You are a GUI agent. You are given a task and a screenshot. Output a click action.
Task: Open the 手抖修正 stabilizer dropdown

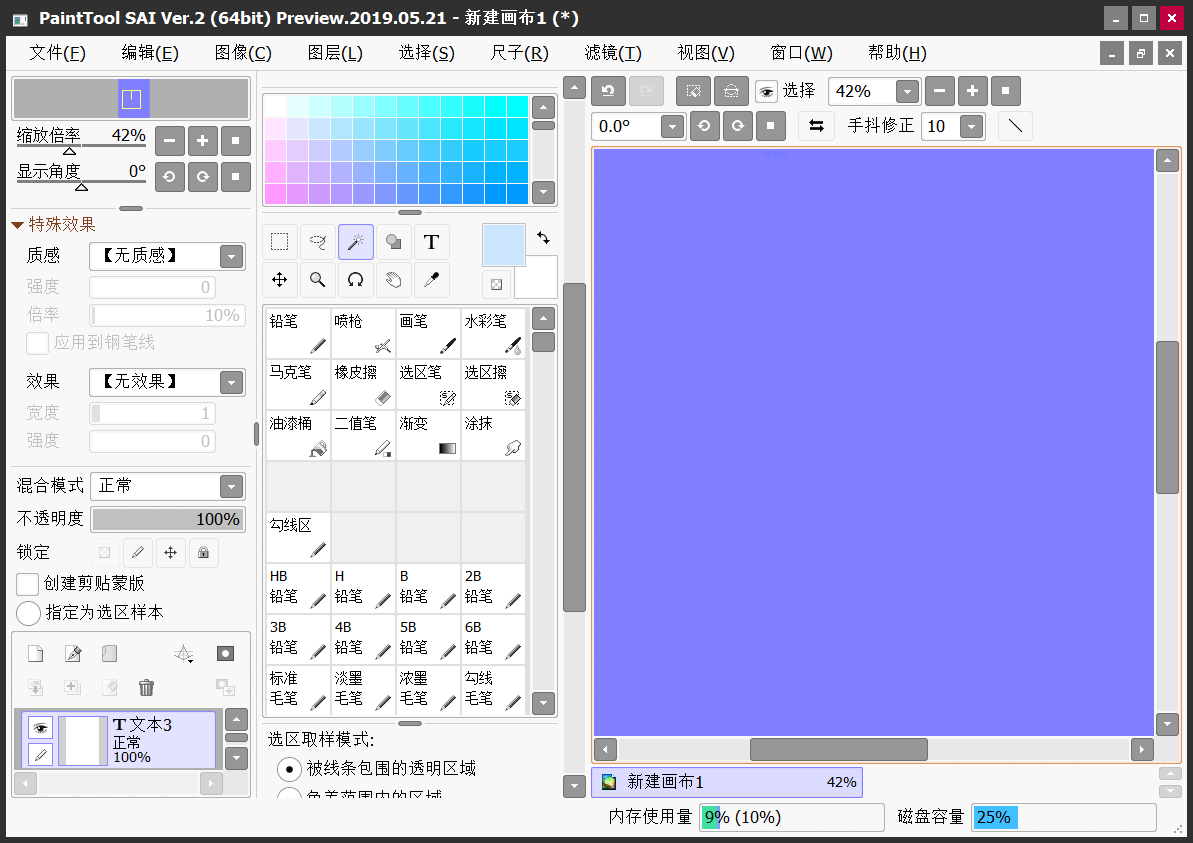[x=970, y=126]
